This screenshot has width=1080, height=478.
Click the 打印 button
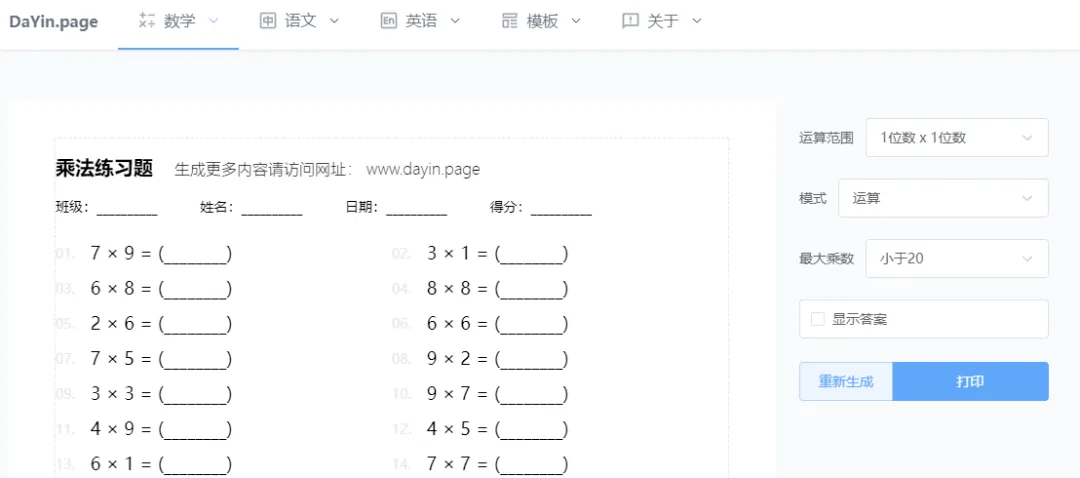point(970,382)
